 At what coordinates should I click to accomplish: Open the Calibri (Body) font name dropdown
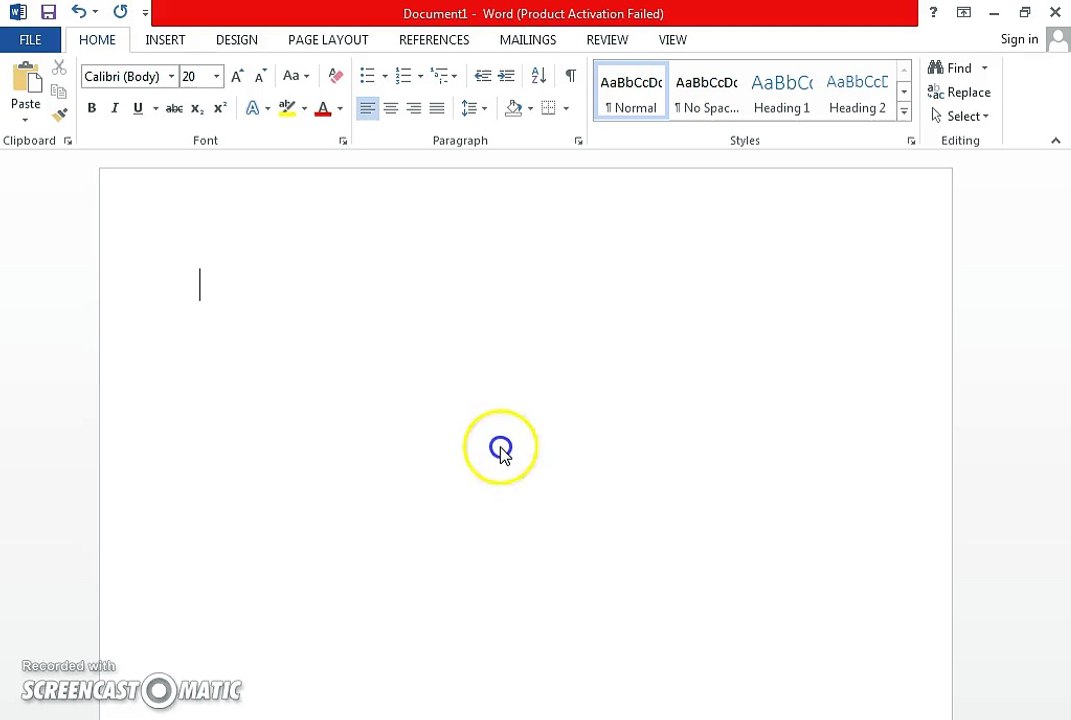tap(171, 76)
